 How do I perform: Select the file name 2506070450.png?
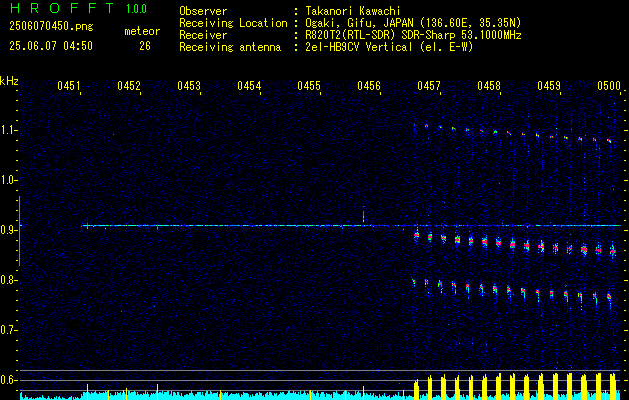click(51, 27)
